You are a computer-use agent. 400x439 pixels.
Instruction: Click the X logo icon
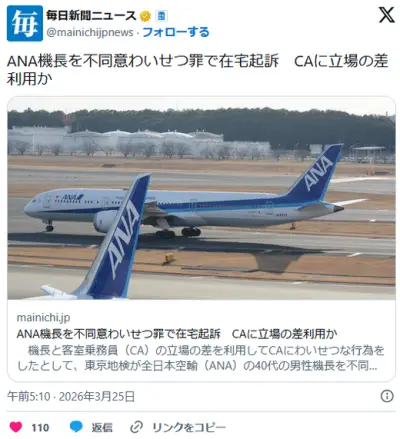point(386,15)
